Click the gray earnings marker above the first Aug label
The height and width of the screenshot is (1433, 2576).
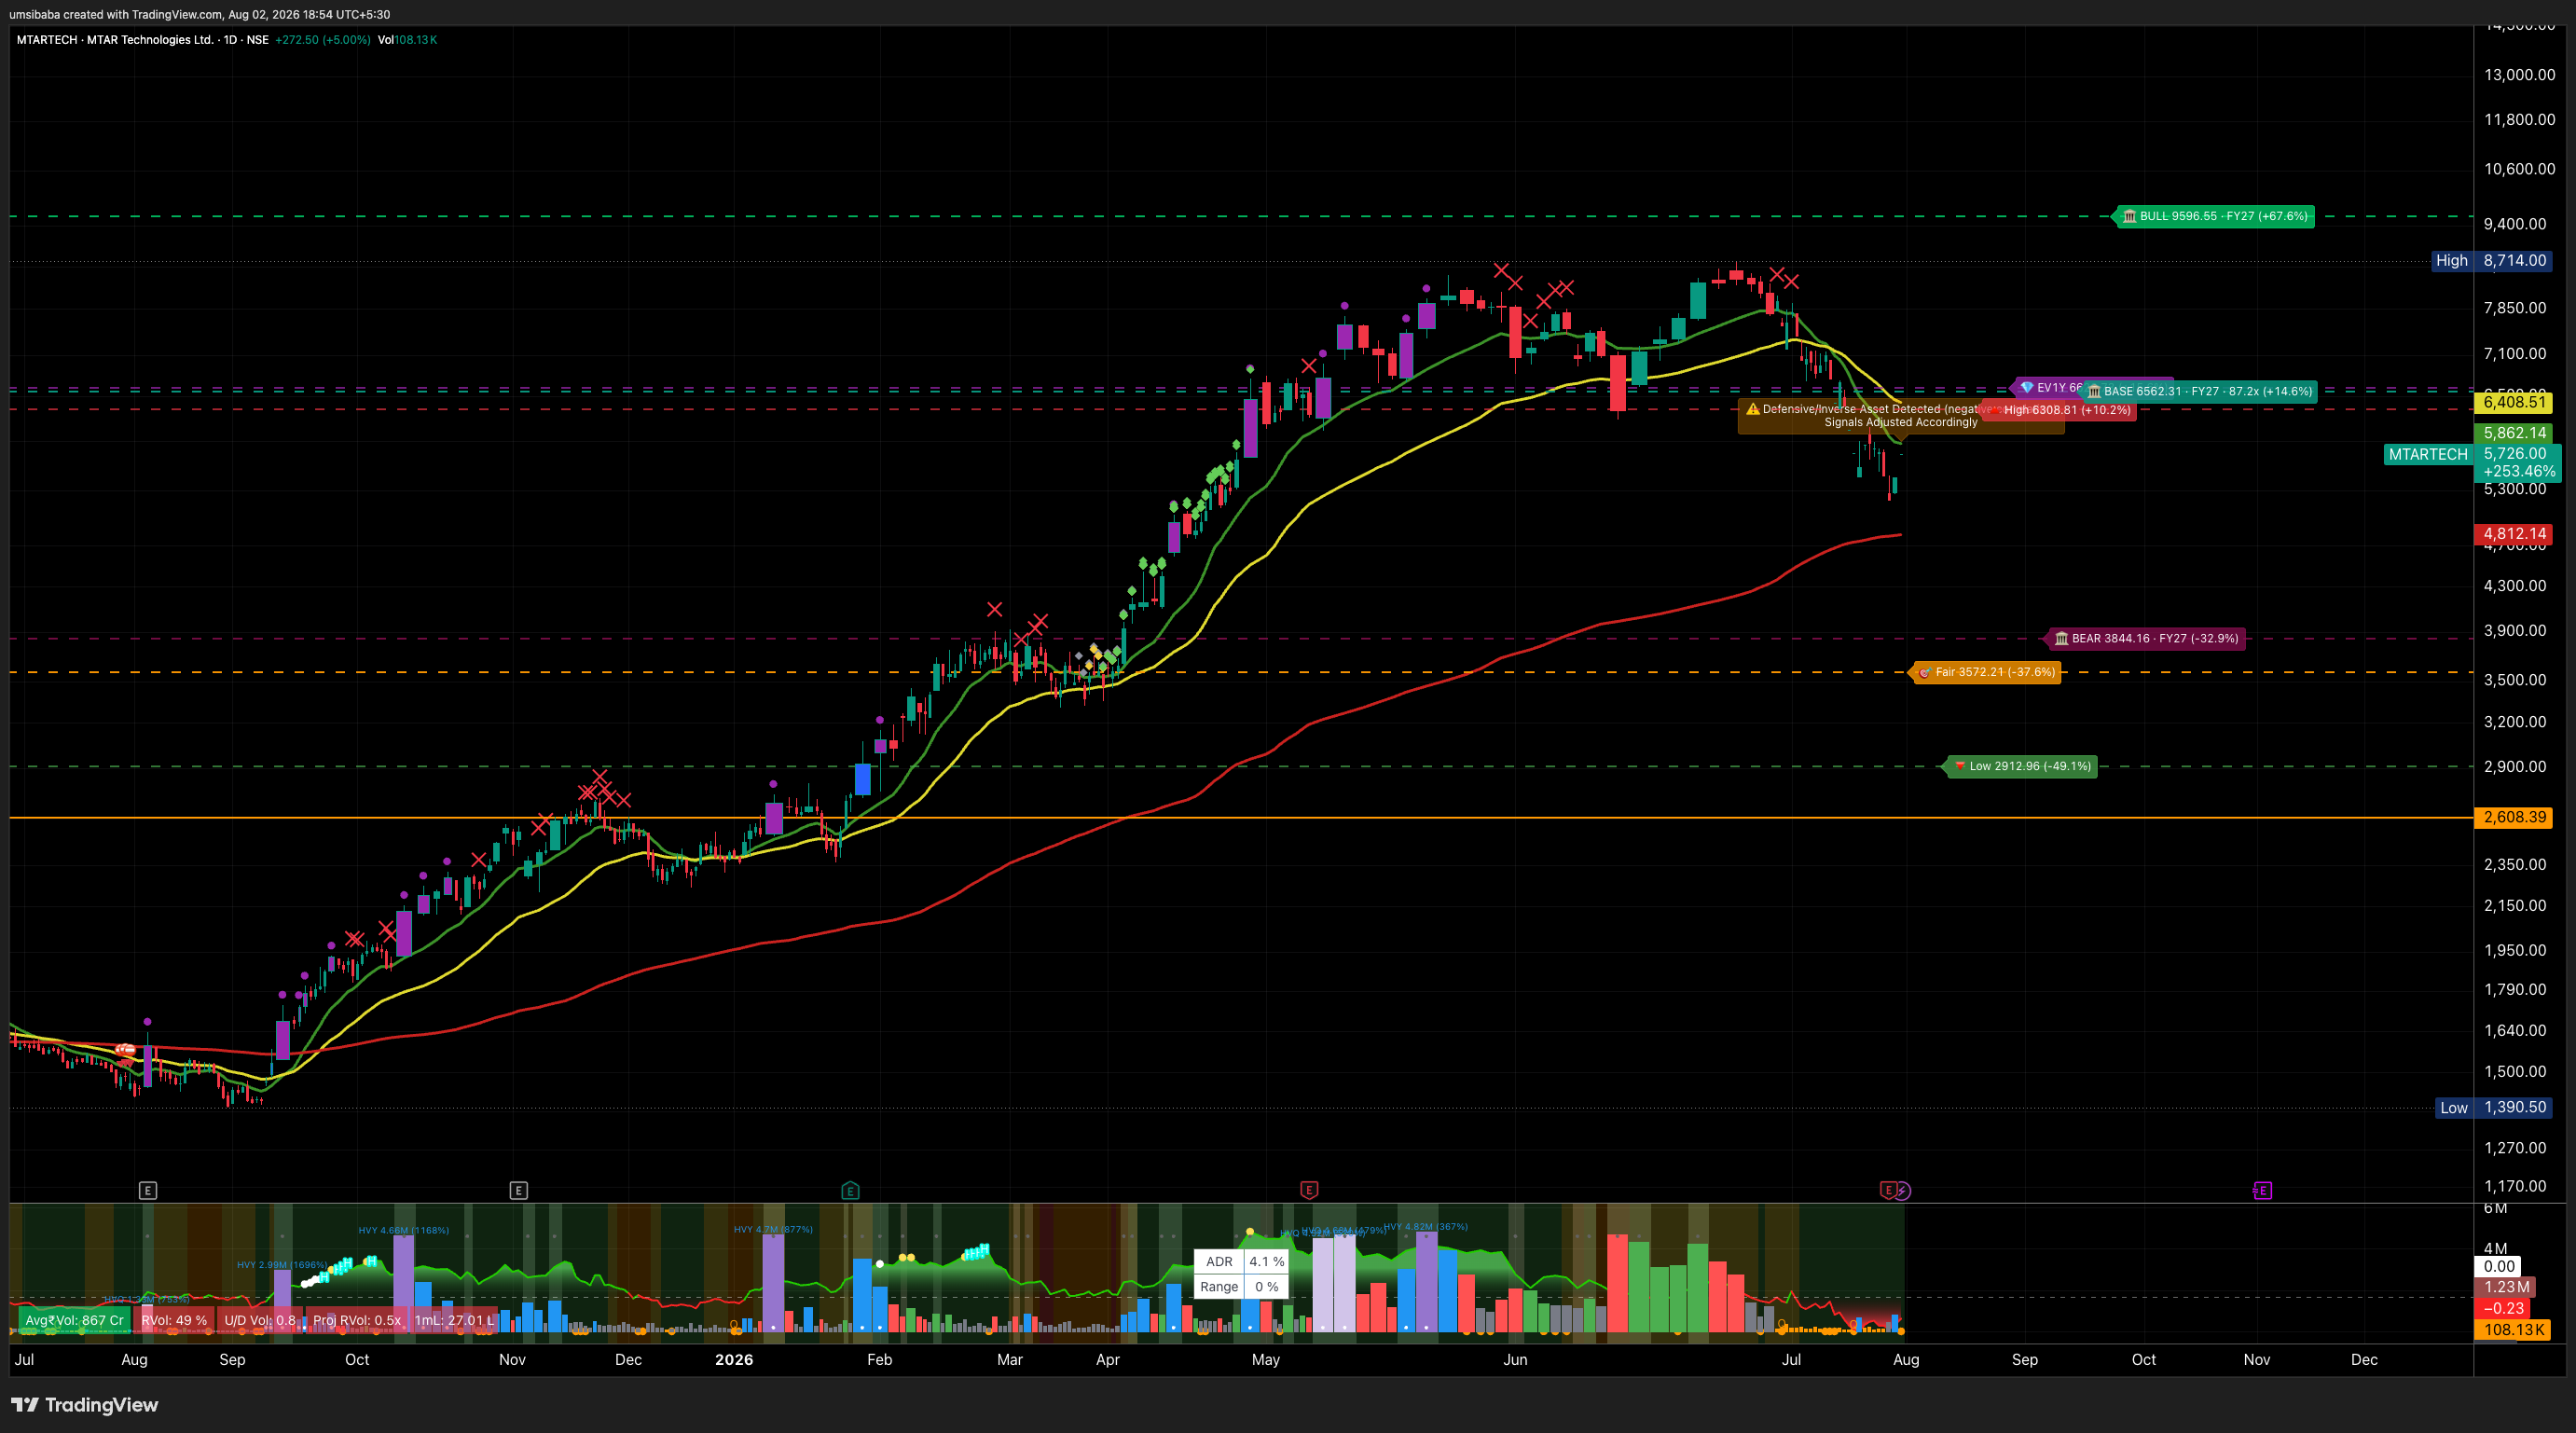(147, 1190)
